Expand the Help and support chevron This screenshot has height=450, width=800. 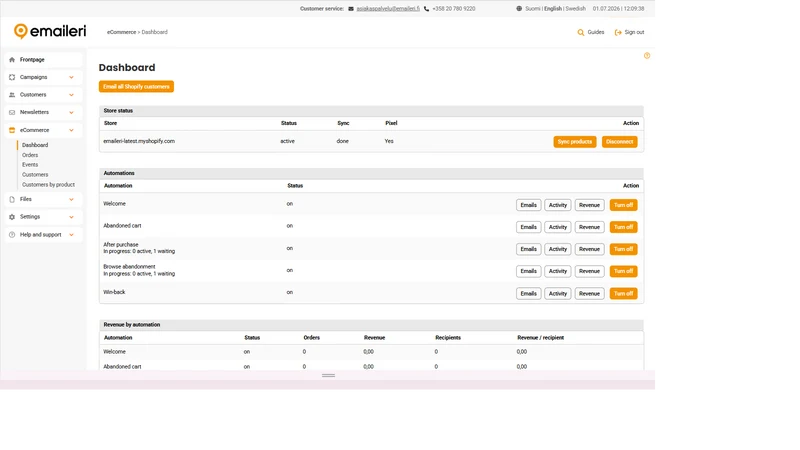[x=71, y=235]
